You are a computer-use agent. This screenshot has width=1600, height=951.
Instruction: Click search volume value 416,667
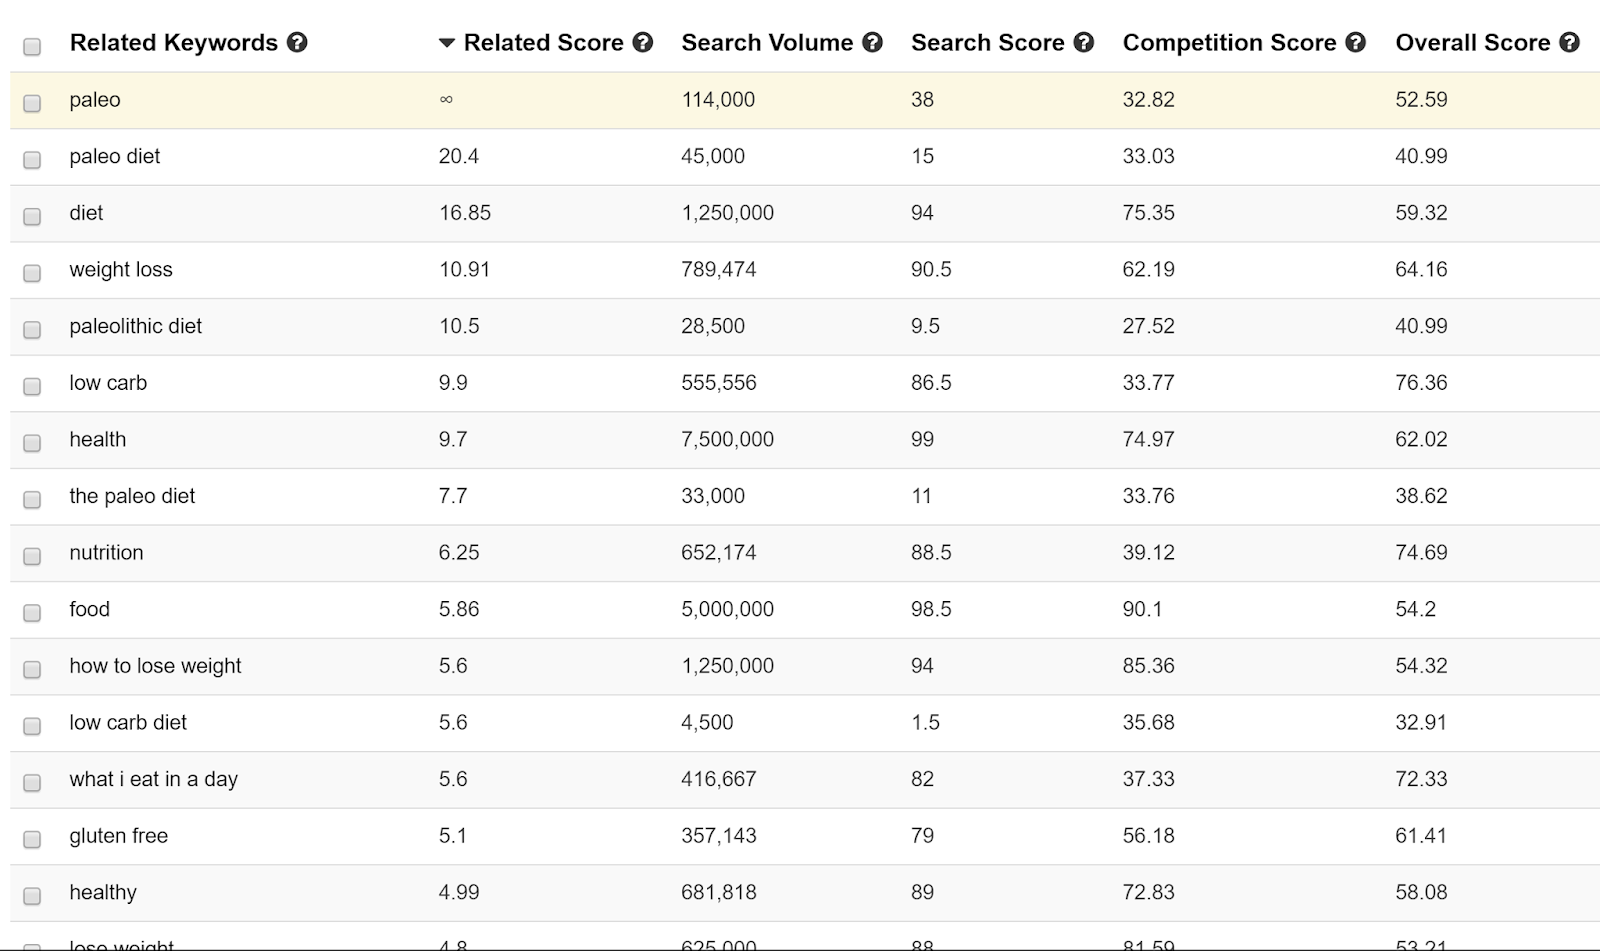tap(718, 779)
